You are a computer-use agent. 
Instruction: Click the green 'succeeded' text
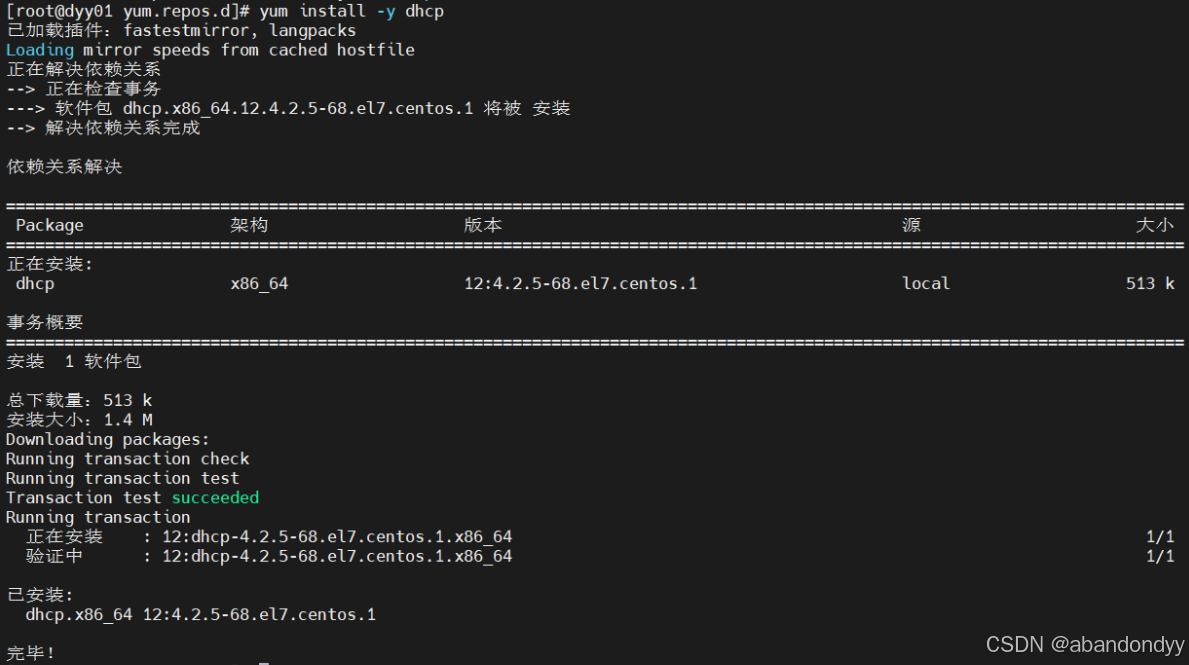(215, 497)
